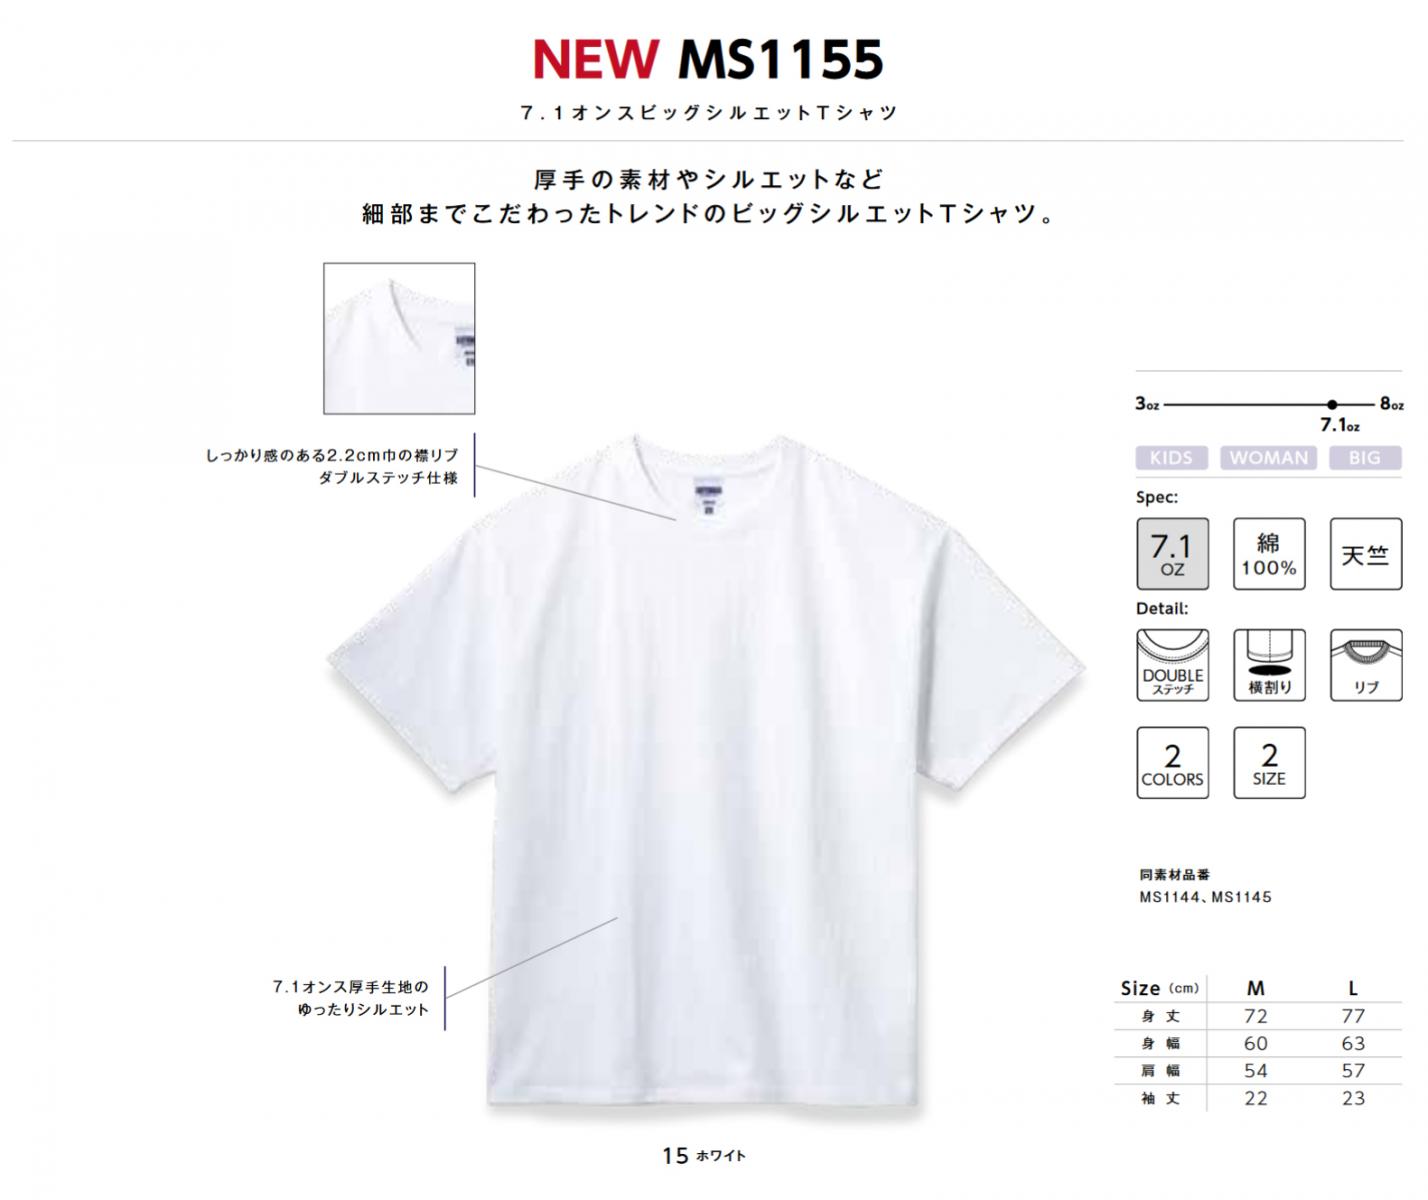This screenshot has width=1428, height=1200.
Task: Click the リブ collar icon
Action: point(1366,665)
